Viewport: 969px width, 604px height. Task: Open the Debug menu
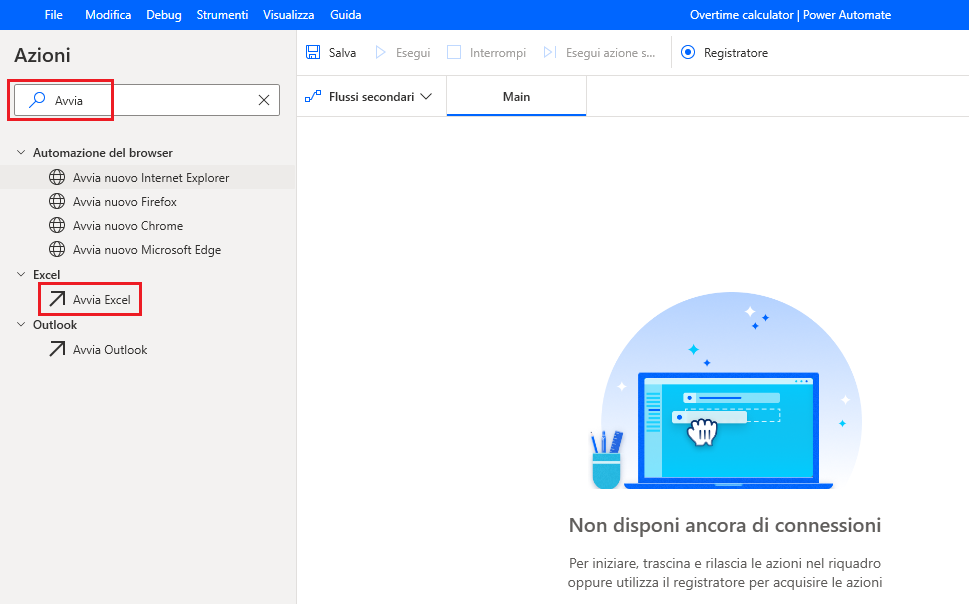[x=163, y=14]
